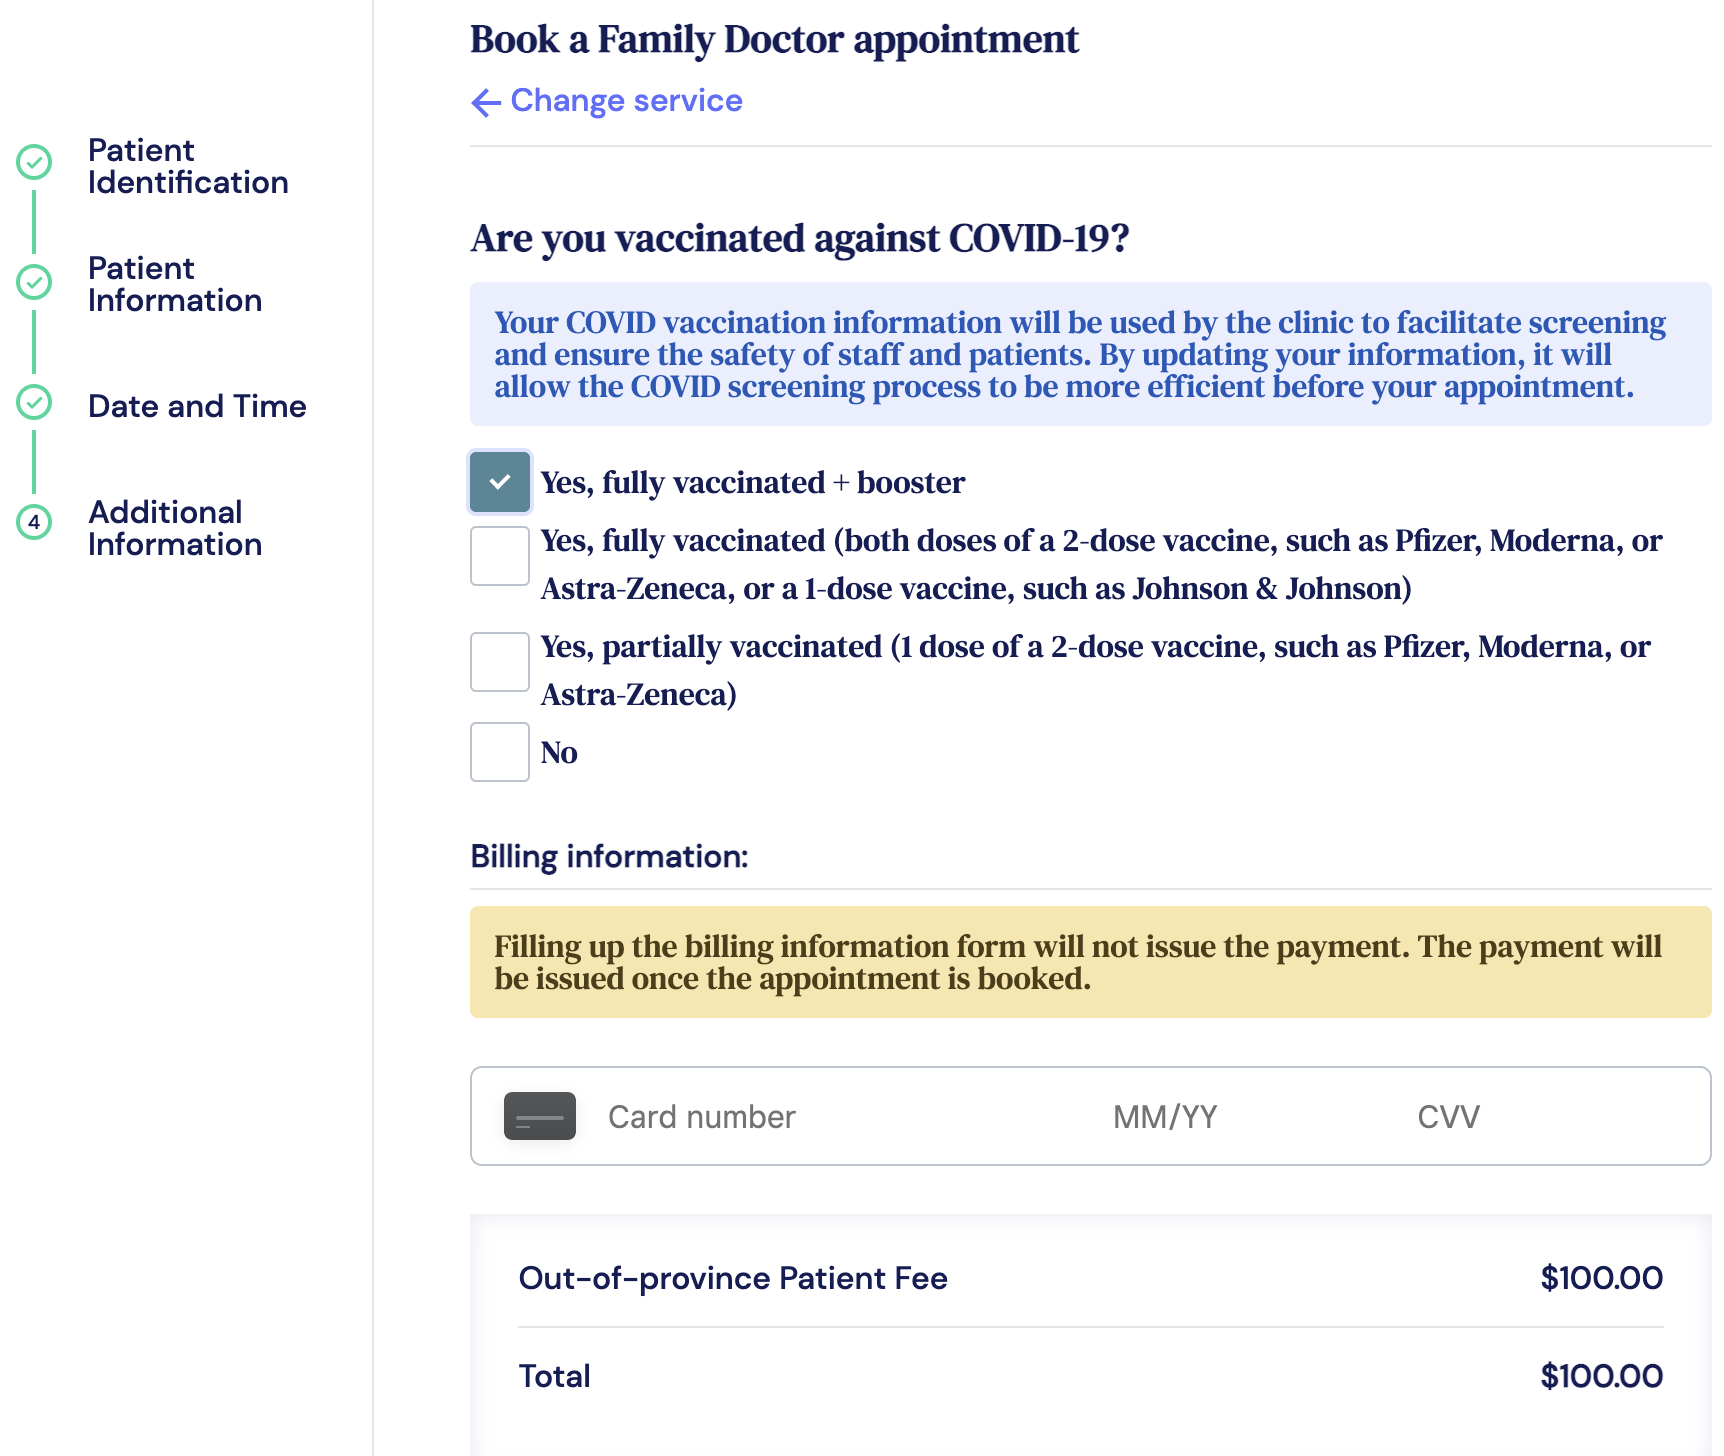Switch to the Date and Time step
This screenshot has height=1456, width=1724.
[x=197, y=406]
